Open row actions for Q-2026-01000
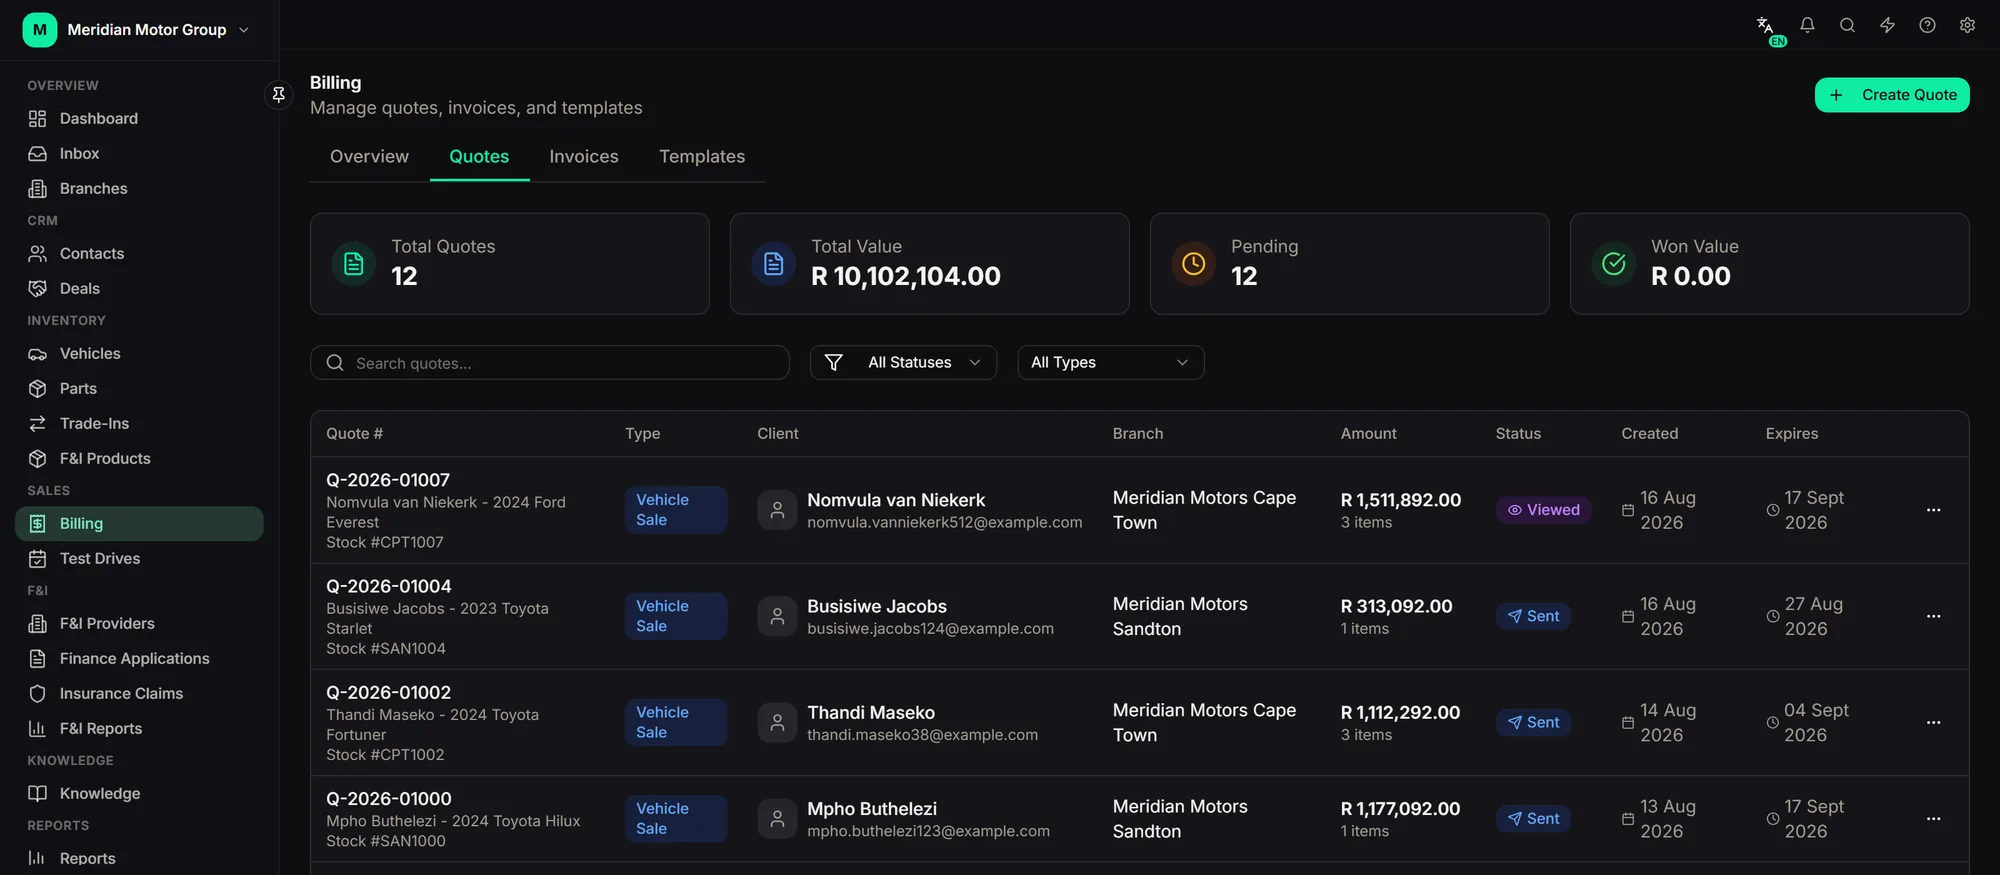This screenshot has width=2000, height=875. click(1933, 818)
